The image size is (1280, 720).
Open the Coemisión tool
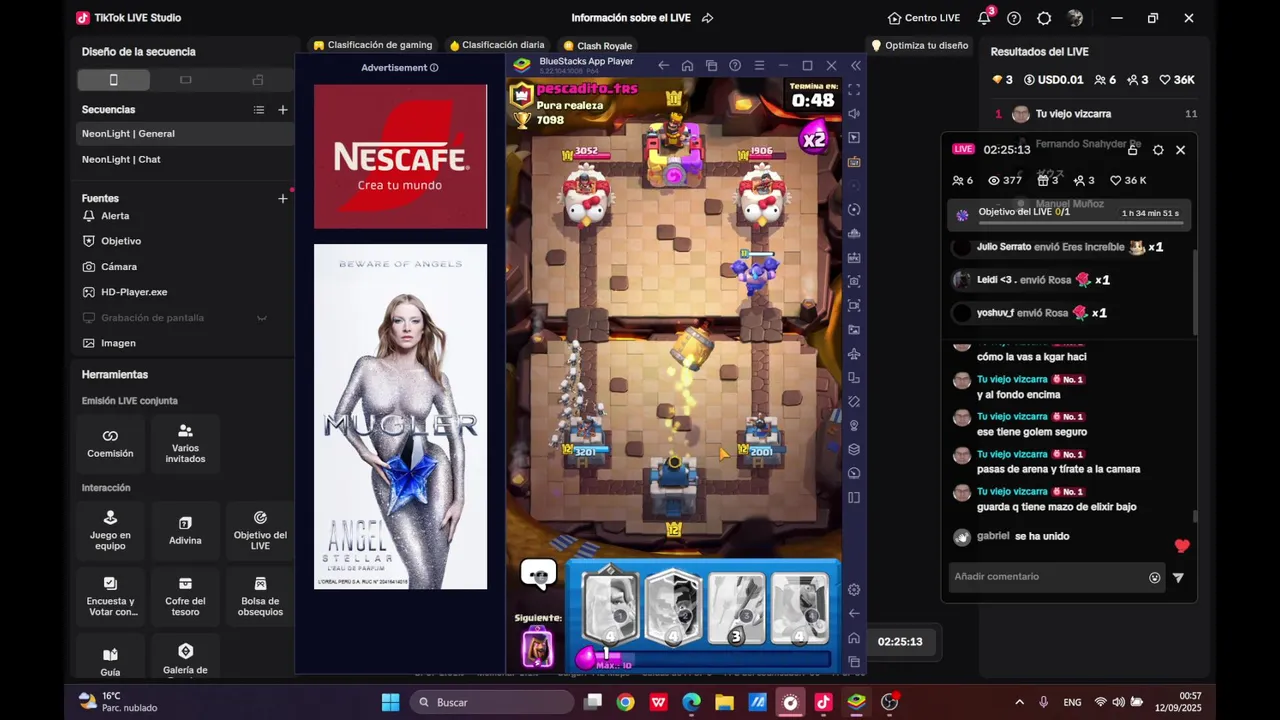[x=110, y=444]
